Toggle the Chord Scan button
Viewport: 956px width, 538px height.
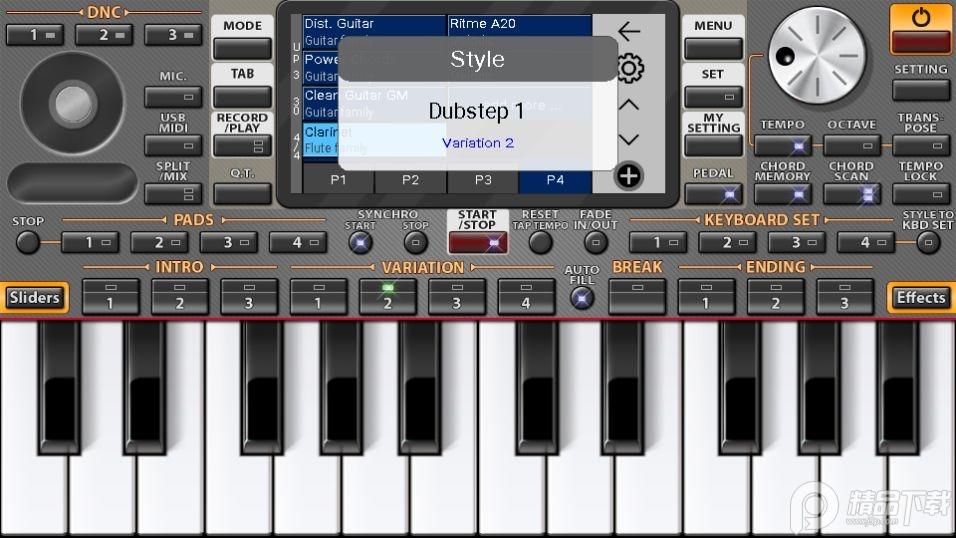click(x=852, y=194)
